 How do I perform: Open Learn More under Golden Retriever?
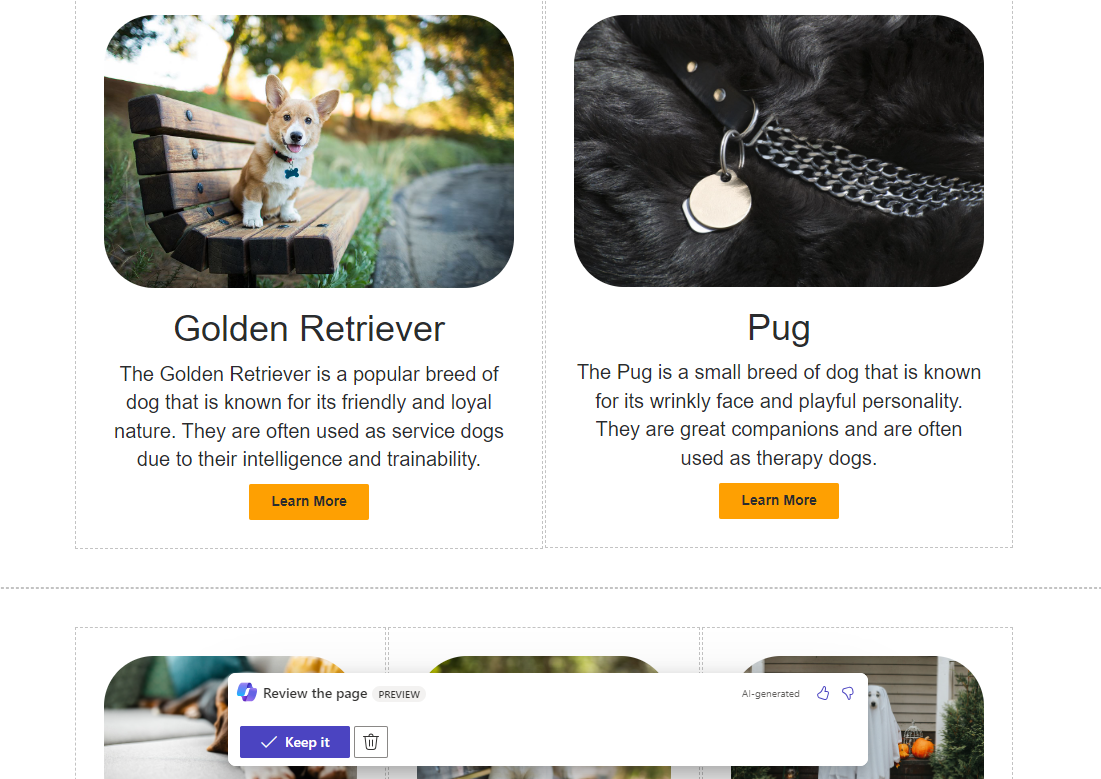[x=309, y=502]
